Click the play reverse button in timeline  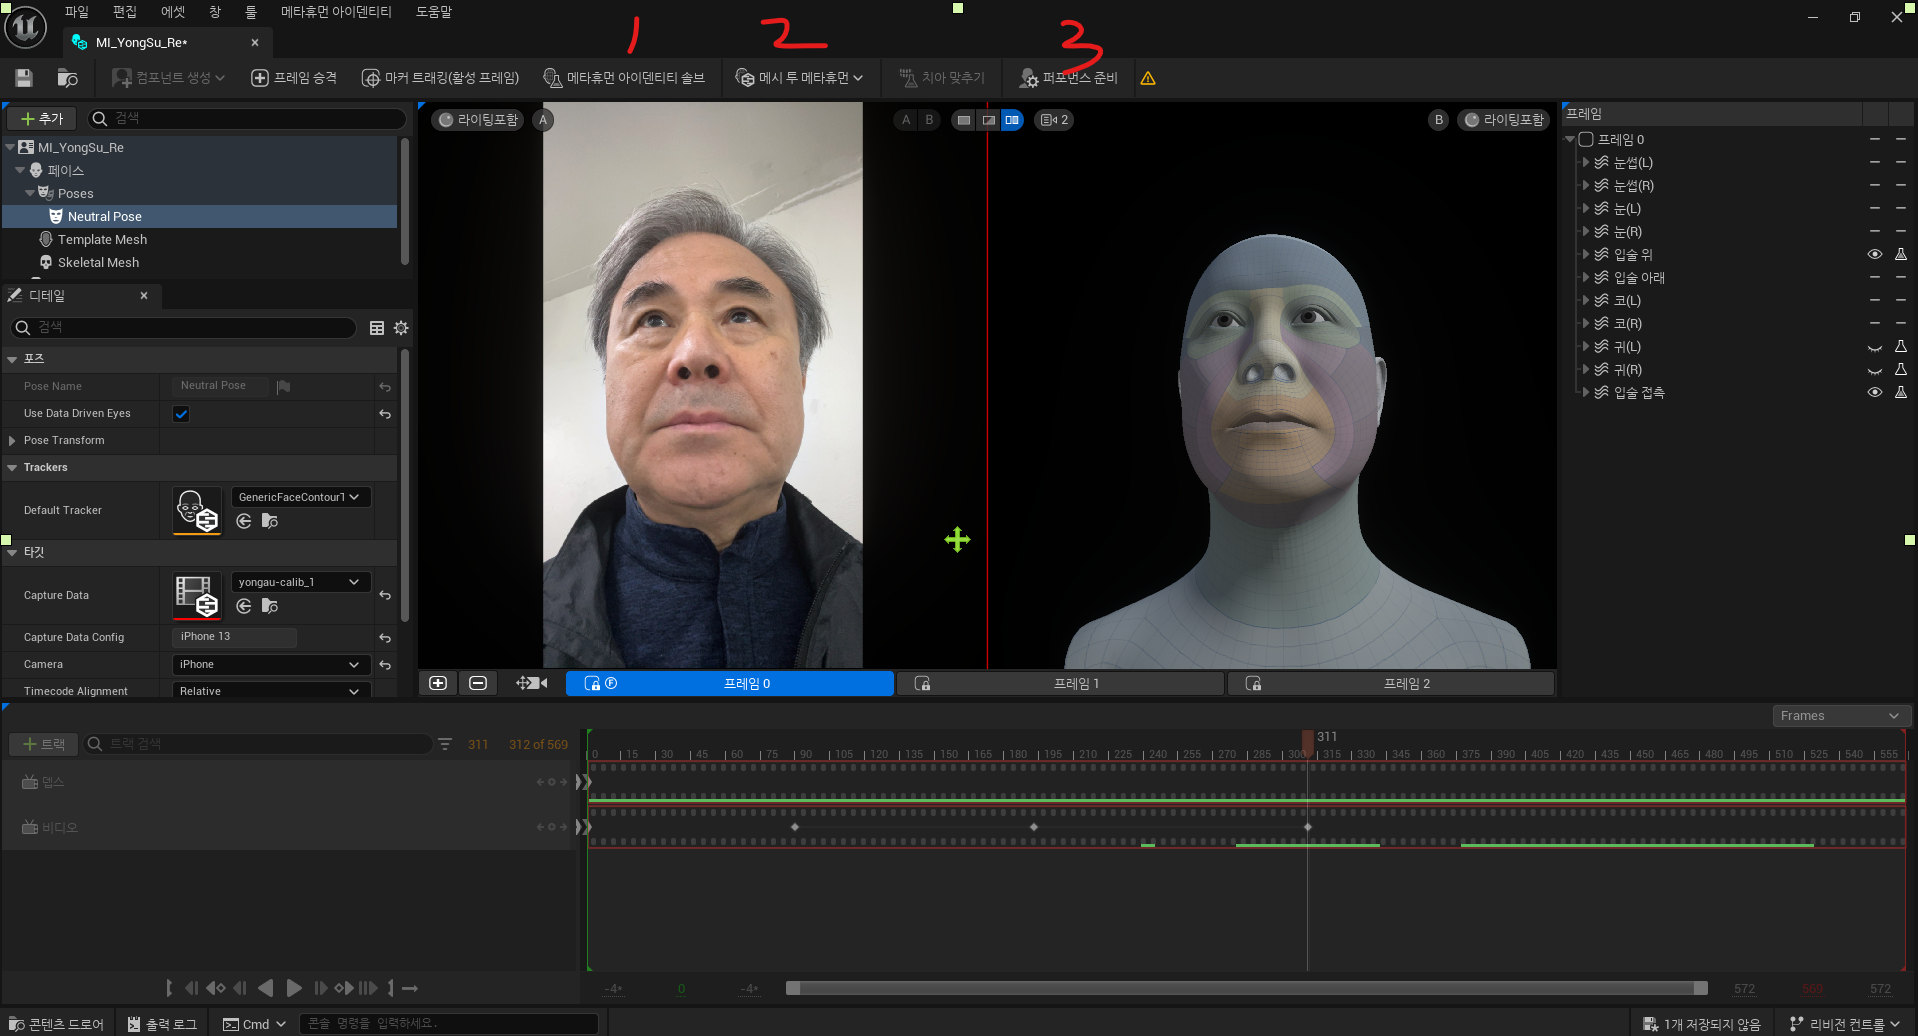click(x=265, y=988)
